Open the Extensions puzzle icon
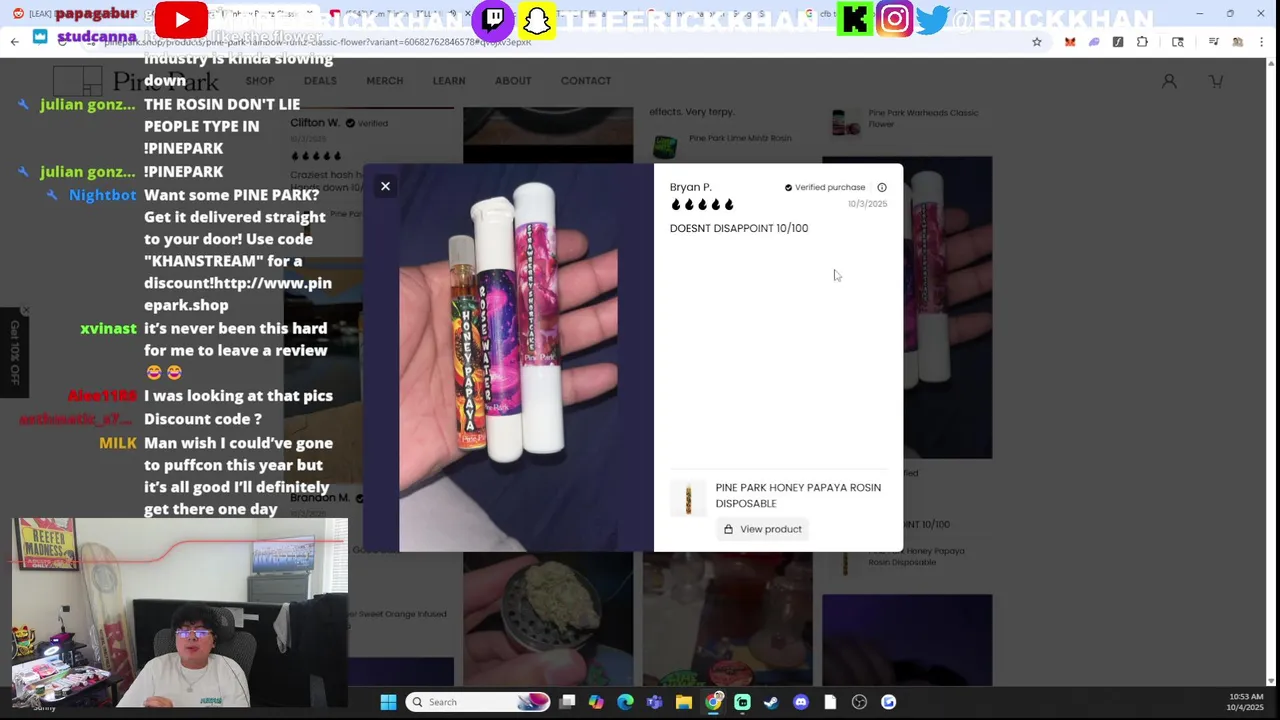The width and height of the screenshot is (1280, 720). point(1142,42)
